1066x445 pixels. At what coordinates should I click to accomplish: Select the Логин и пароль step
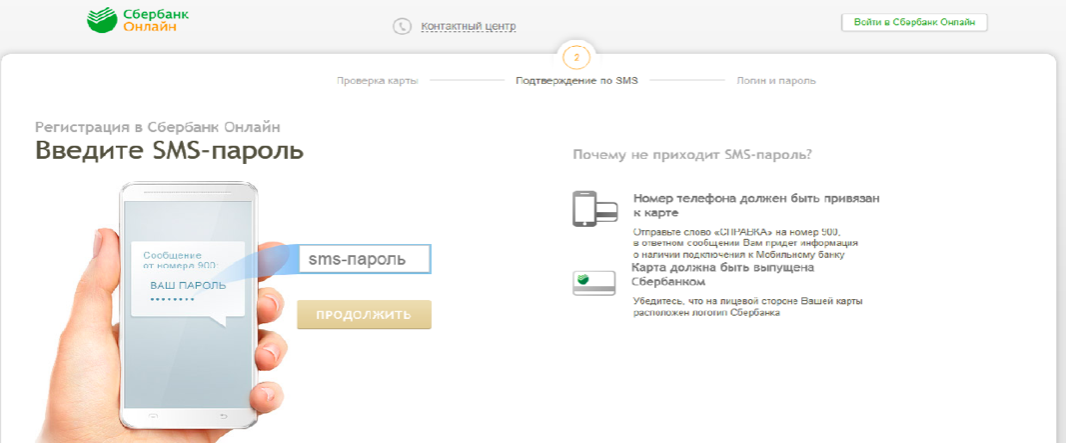point(776,81)
